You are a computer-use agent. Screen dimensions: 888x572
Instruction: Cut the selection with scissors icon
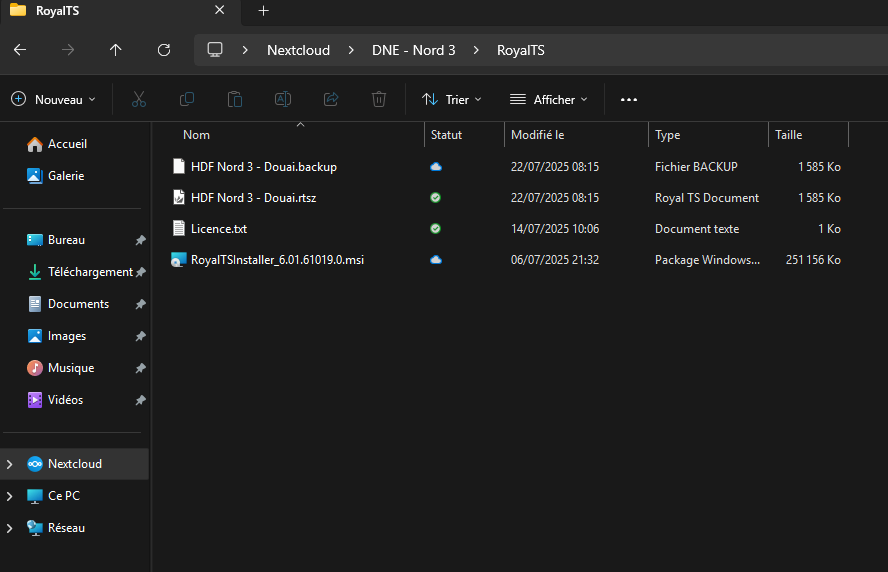(139, 100)
